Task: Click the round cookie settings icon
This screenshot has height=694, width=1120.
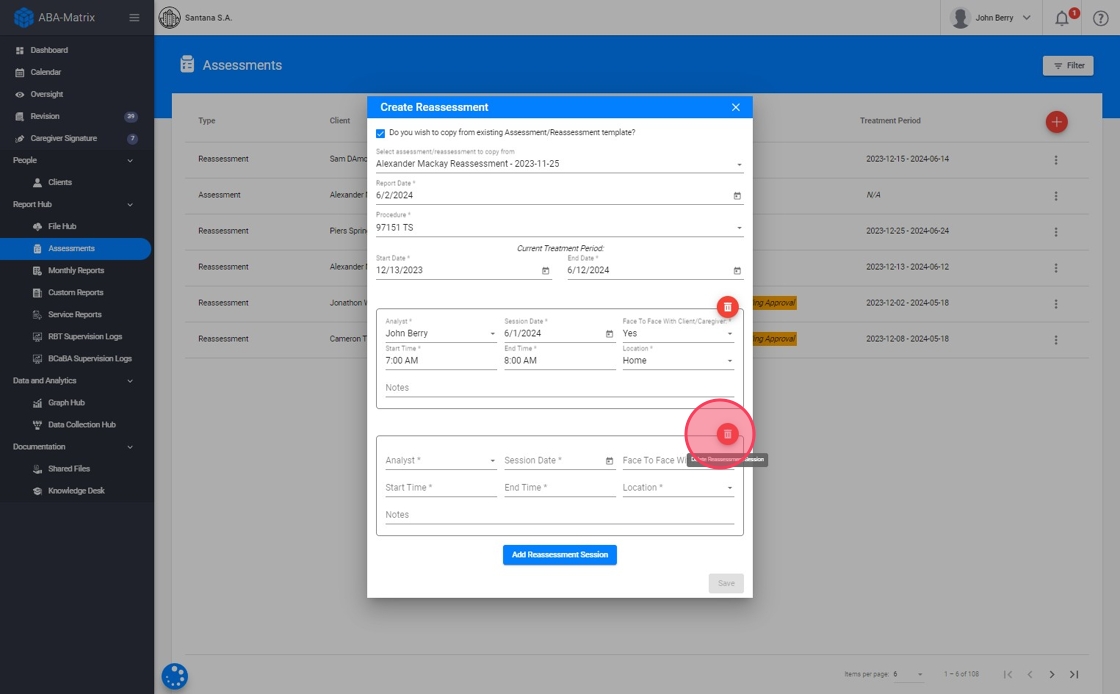Action: 174,676
